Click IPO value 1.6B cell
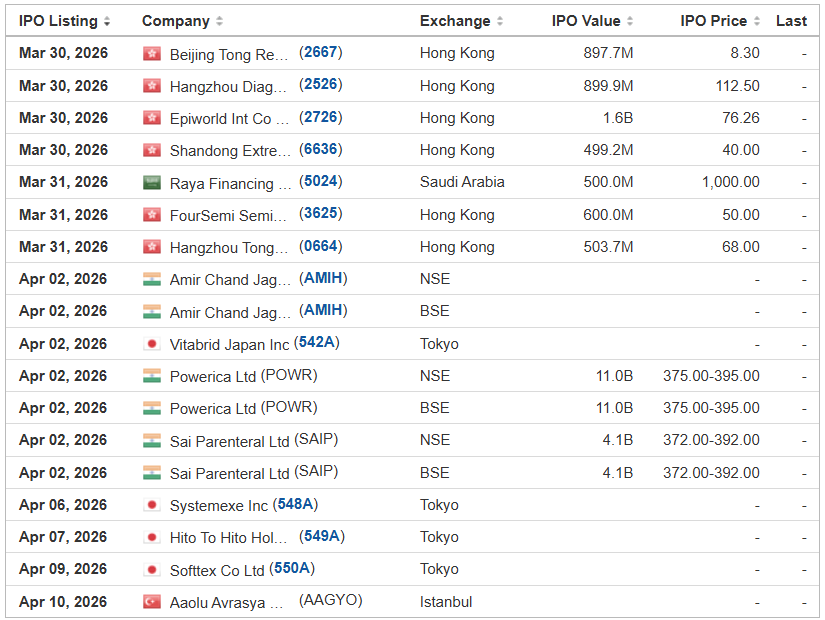Image resolution: width=825 pixels, height=620 pixels. [x=618, y=118]
